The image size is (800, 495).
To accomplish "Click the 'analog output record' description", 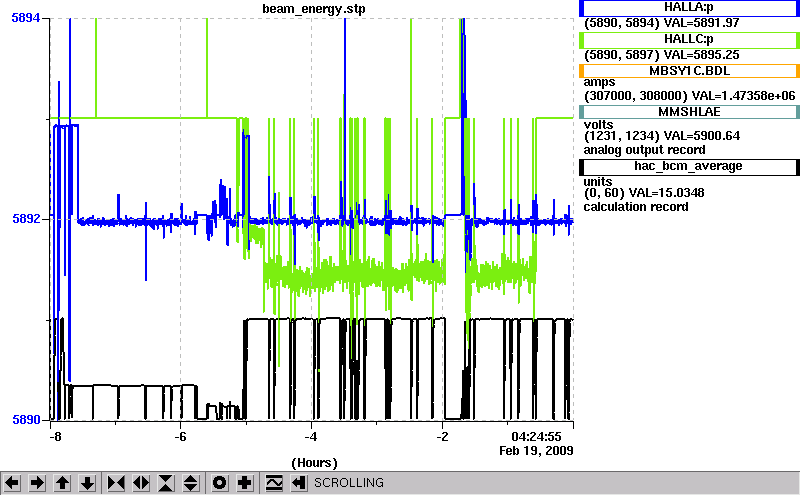I will click(x=644, y=150).
